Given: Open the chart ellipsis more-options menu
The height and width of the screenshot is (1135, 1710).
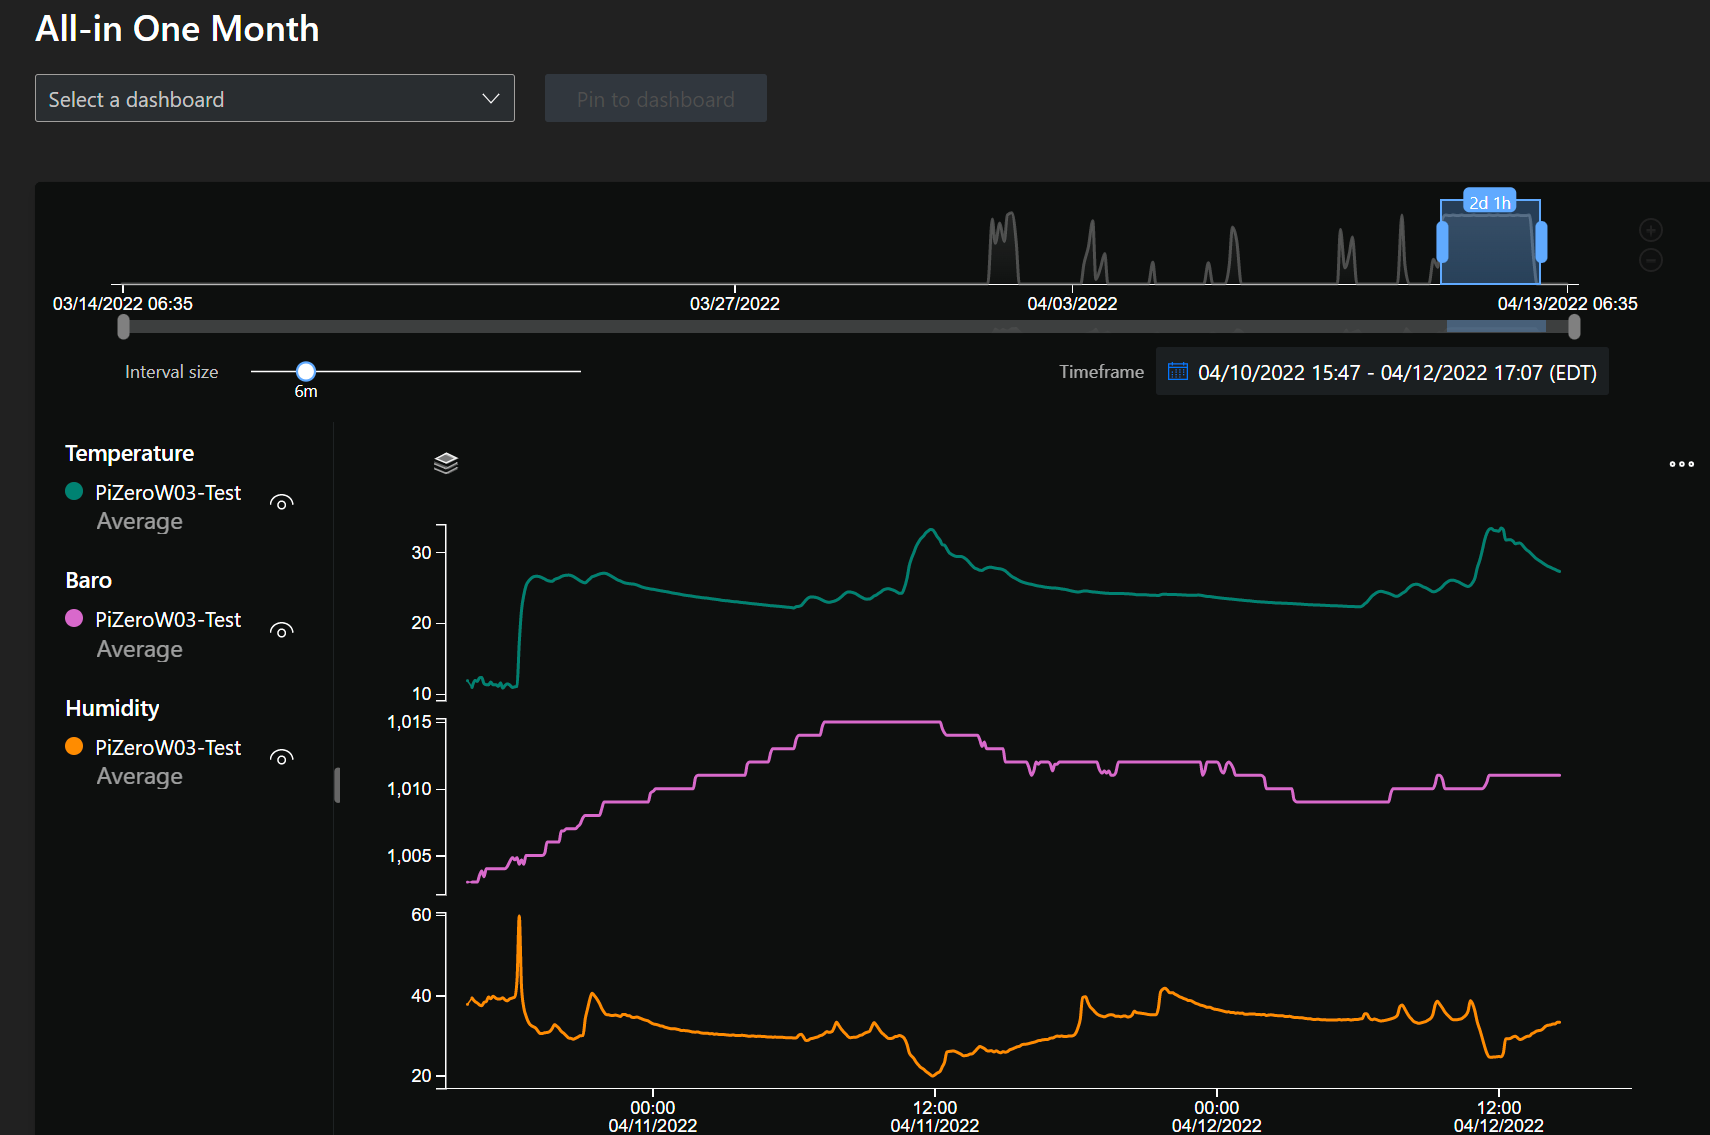Looking at the screenshot, I should pyautogui.click(x=1681, y=464).
